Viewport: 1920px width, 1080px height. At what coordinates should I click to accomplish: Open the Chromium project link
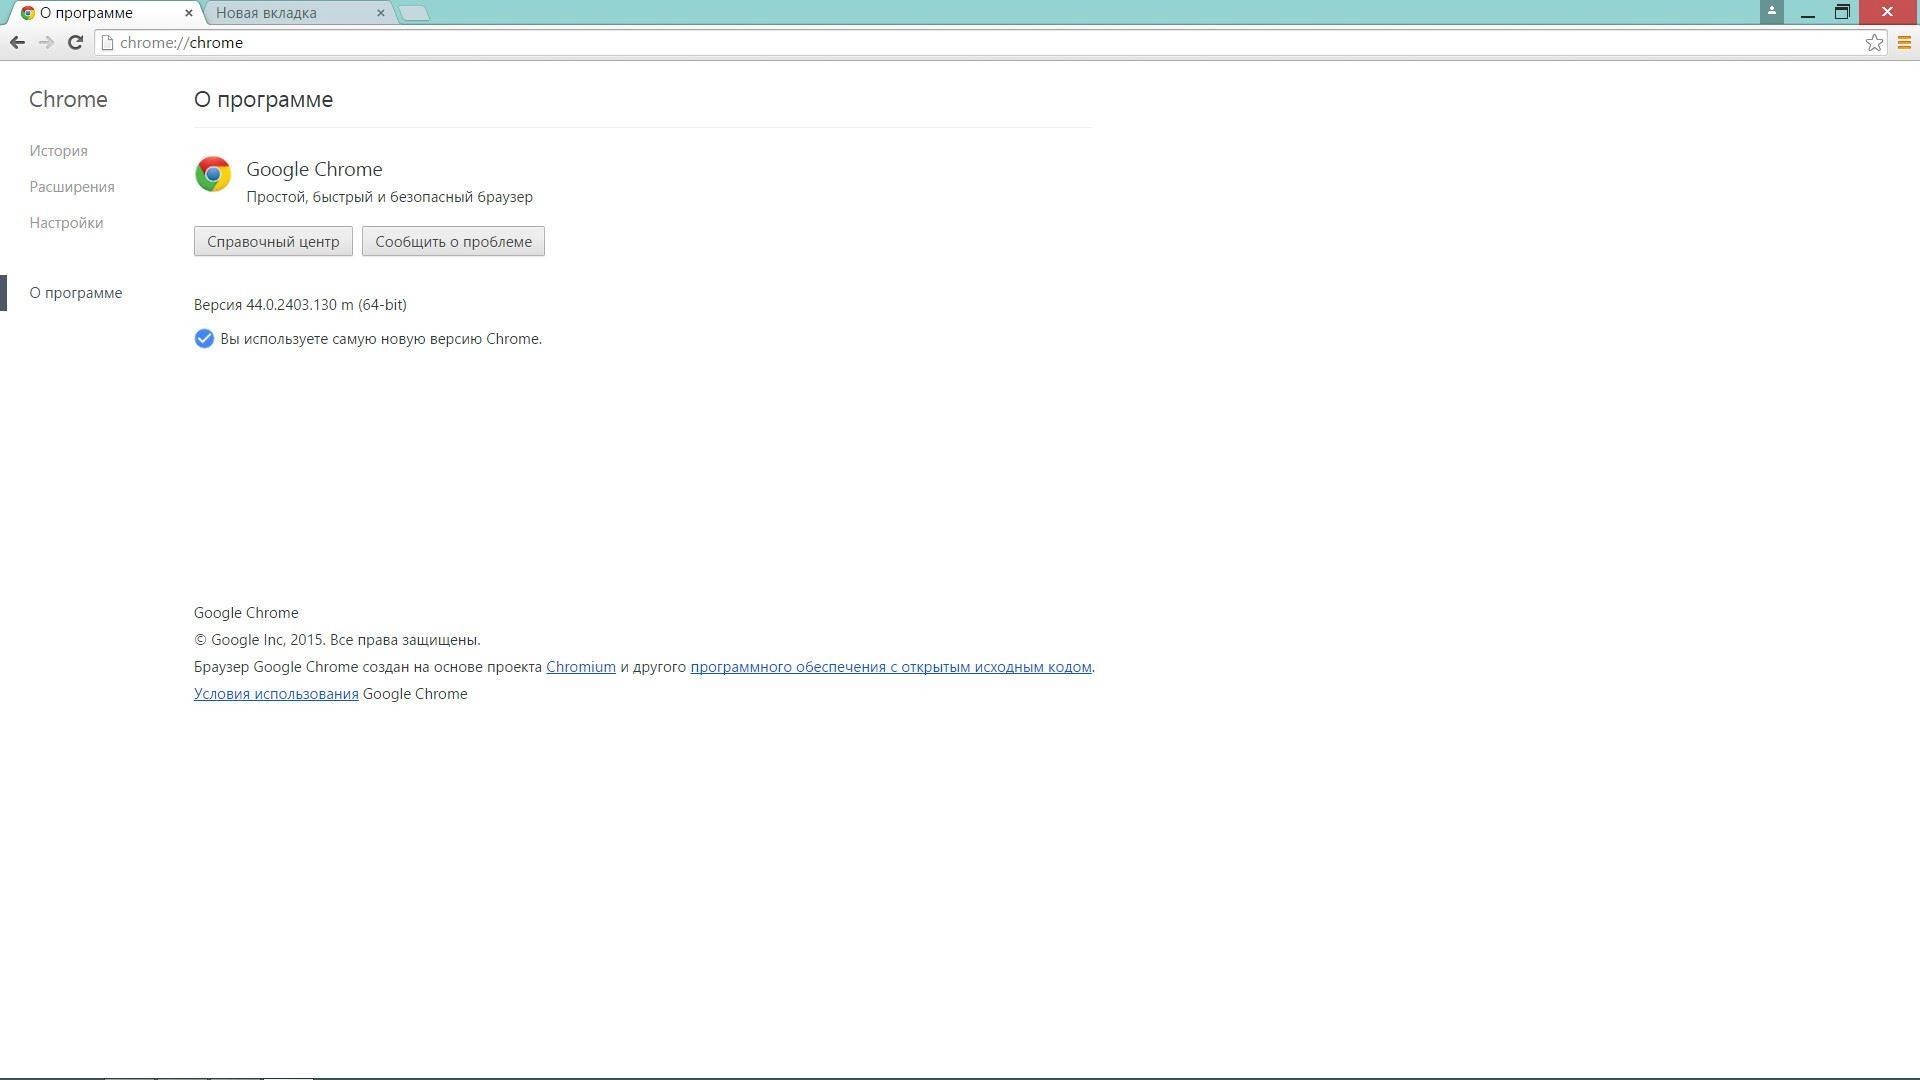tap(581, 667)
